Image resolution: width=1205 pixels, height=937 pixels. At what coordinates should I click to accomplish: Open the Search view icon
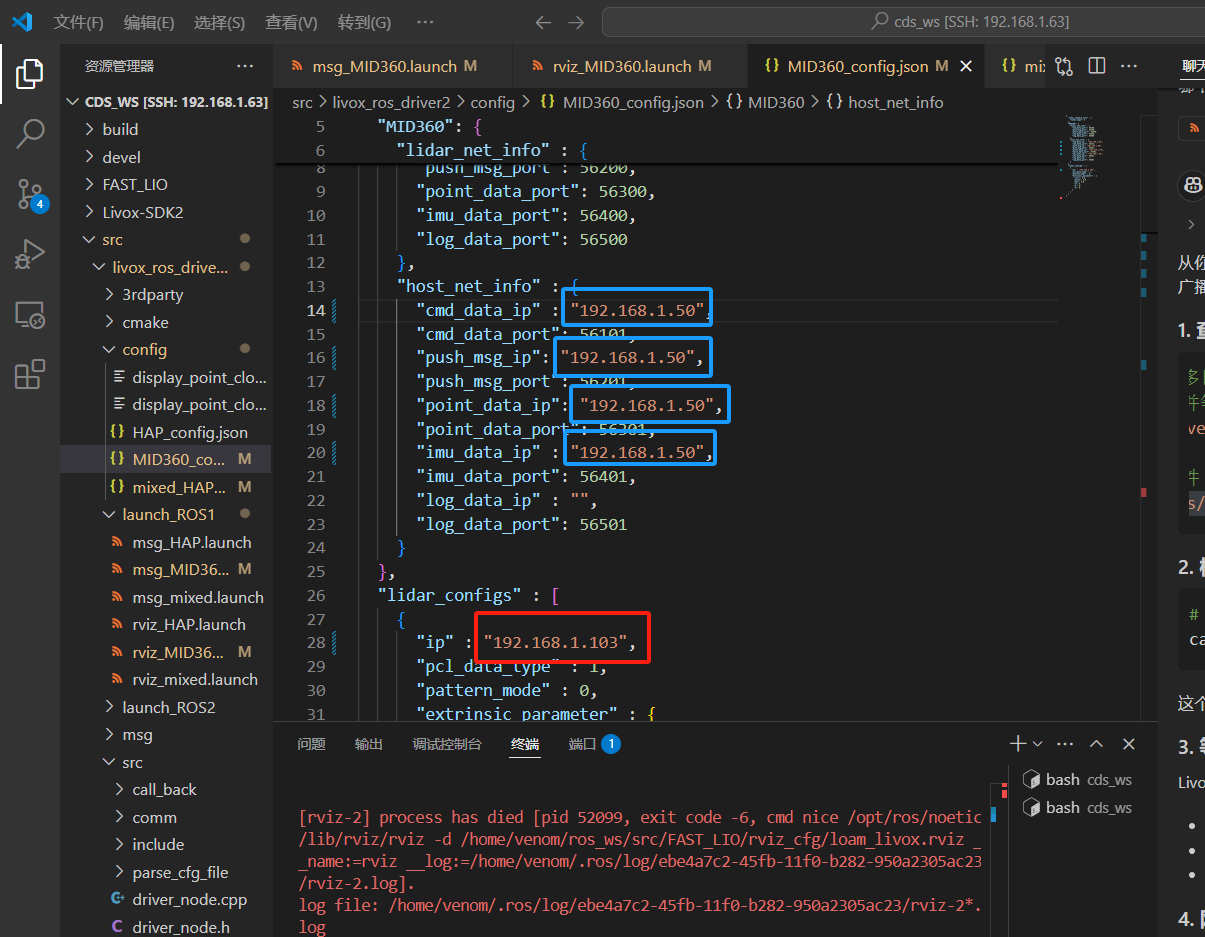click(30, 133)
